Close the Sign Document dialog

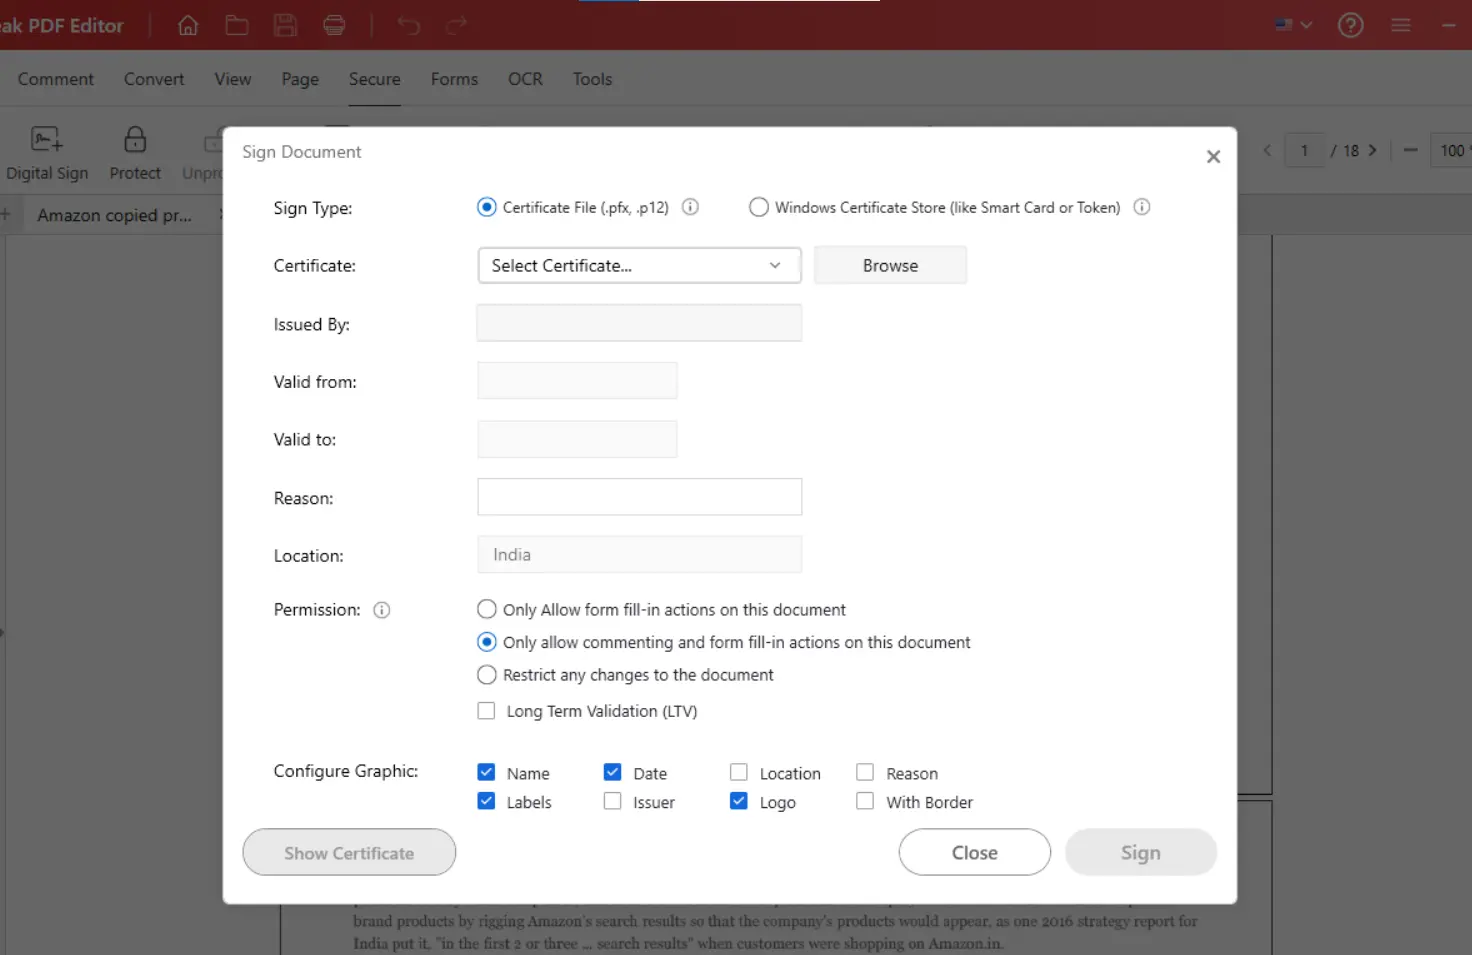tap(1213, 157)
